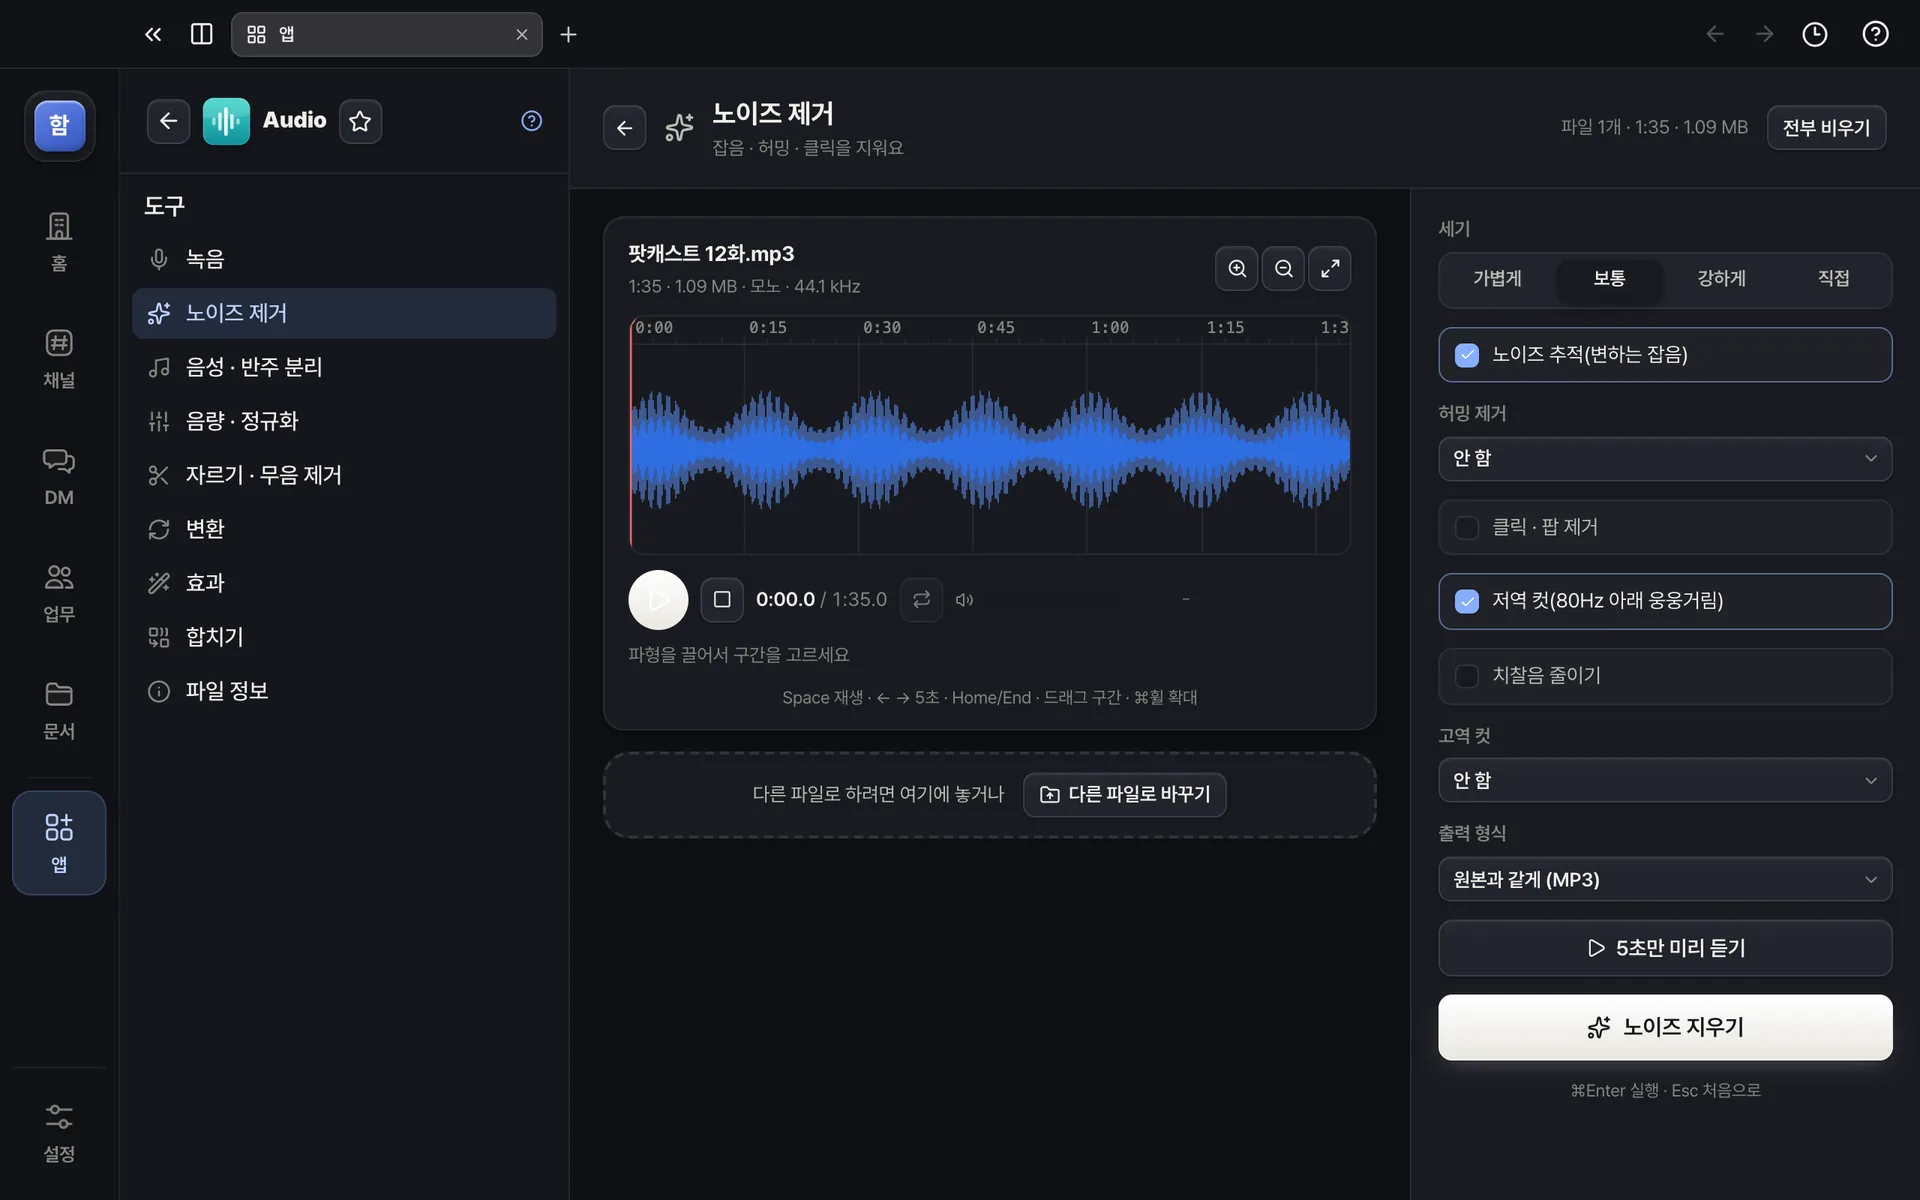Select 자르기·무음 제거 tool
Image resolution: width=1920 pixels, height=1200 pixels.
click(344, 475)
